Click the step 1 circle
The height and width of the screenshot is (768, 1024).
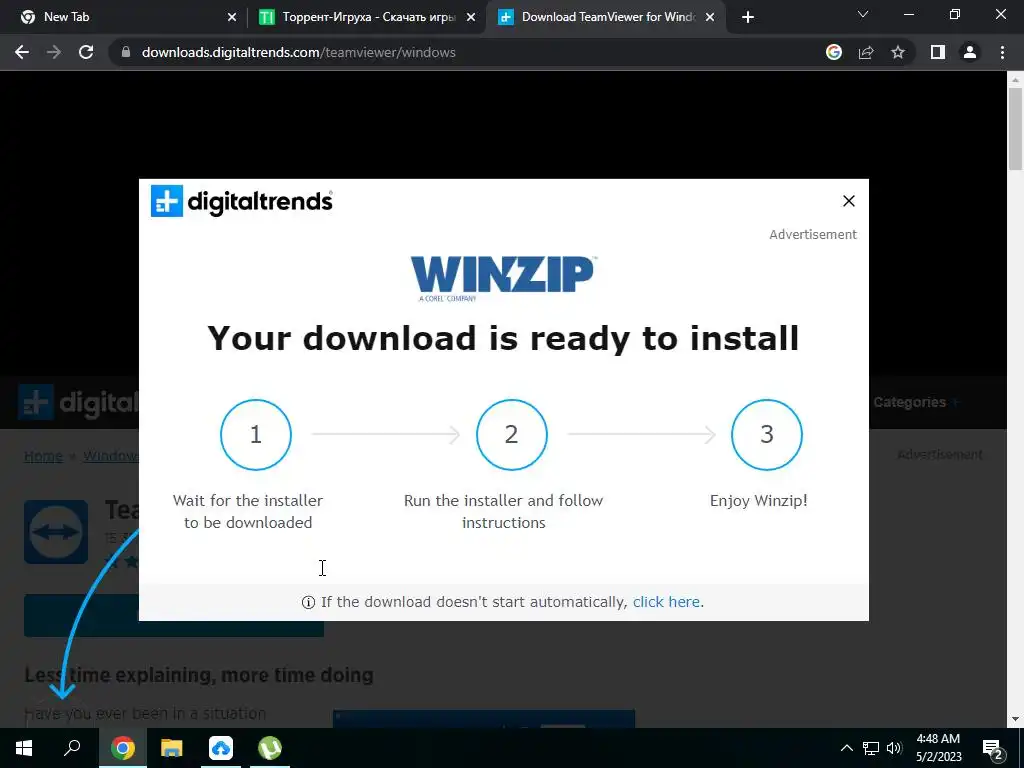point(256,434)
